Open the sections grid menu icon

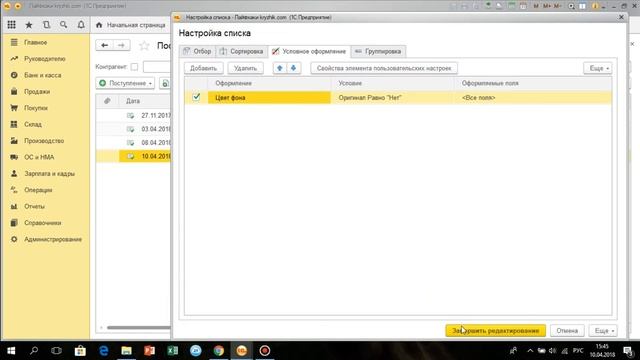pyautogui.click(x=11, y=25)
